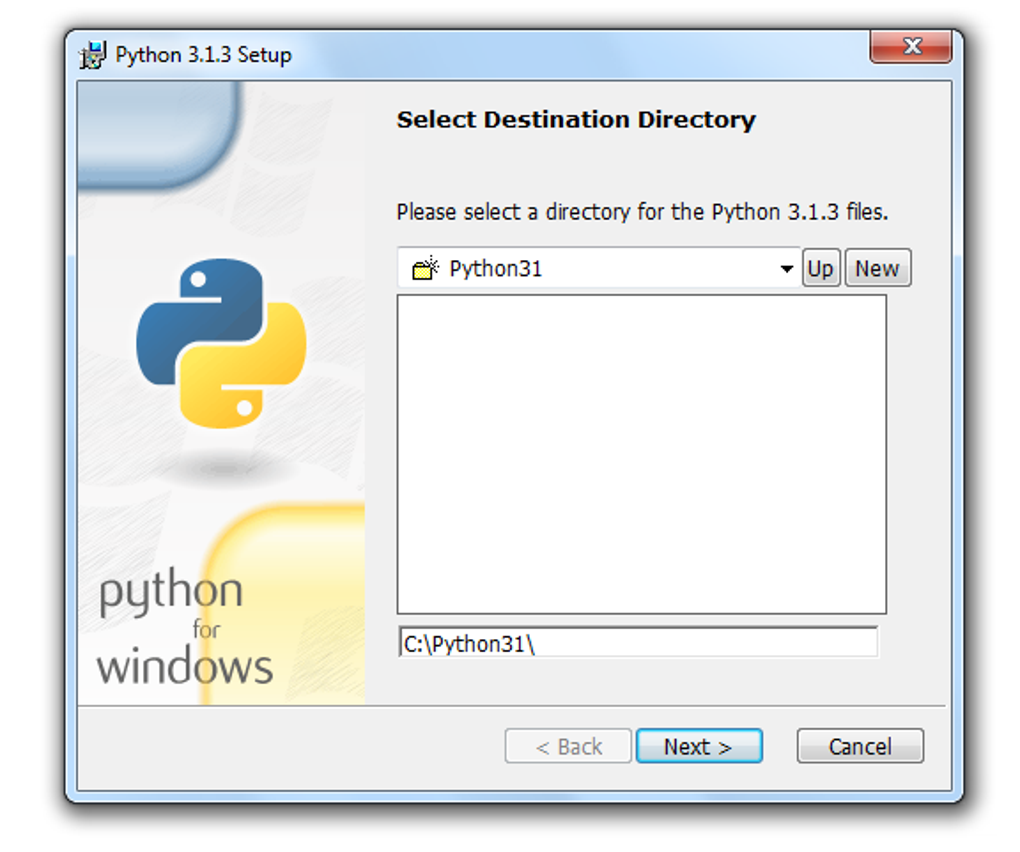Screen dimensions: 1020x852
Task: Close the Python 3.1.3 Setup window
Action: point(911,46)
